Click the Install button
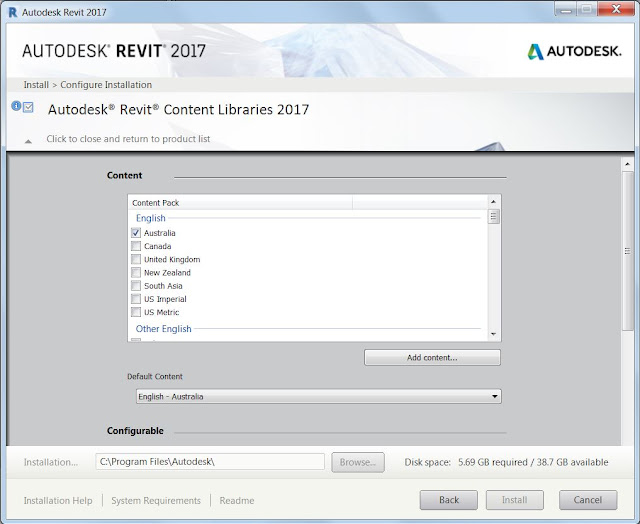 tap(514, 500)
